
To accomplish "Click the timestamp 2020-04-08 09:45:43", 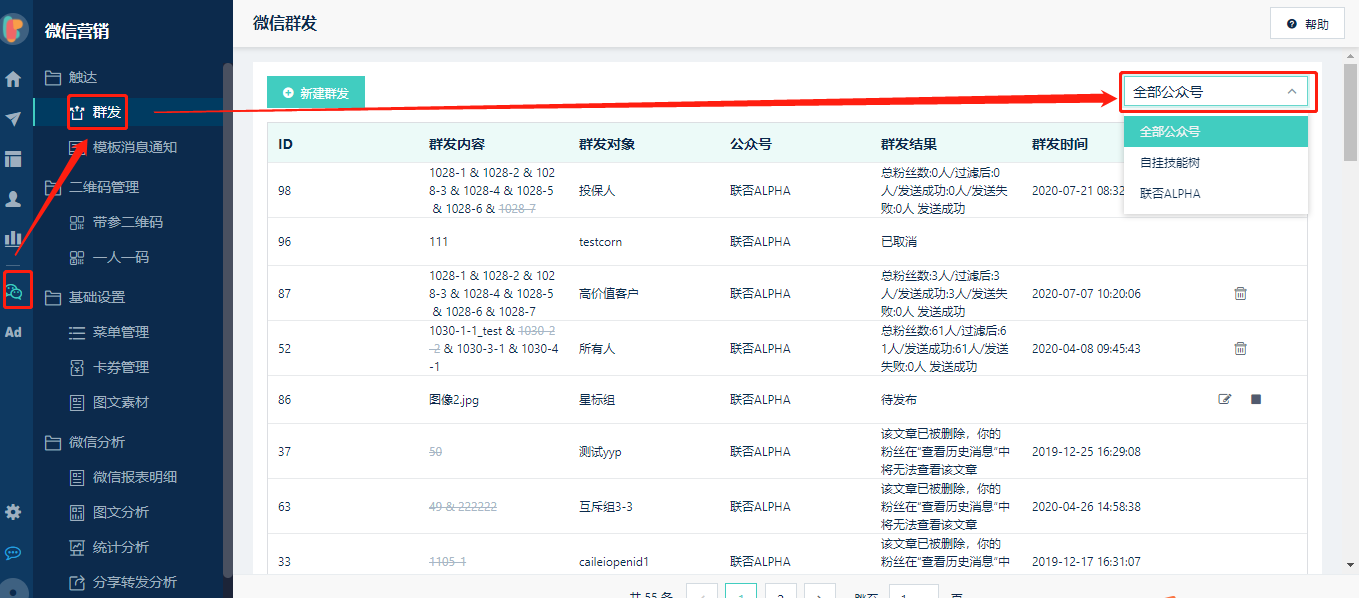I will click(x=1086, y=349).
